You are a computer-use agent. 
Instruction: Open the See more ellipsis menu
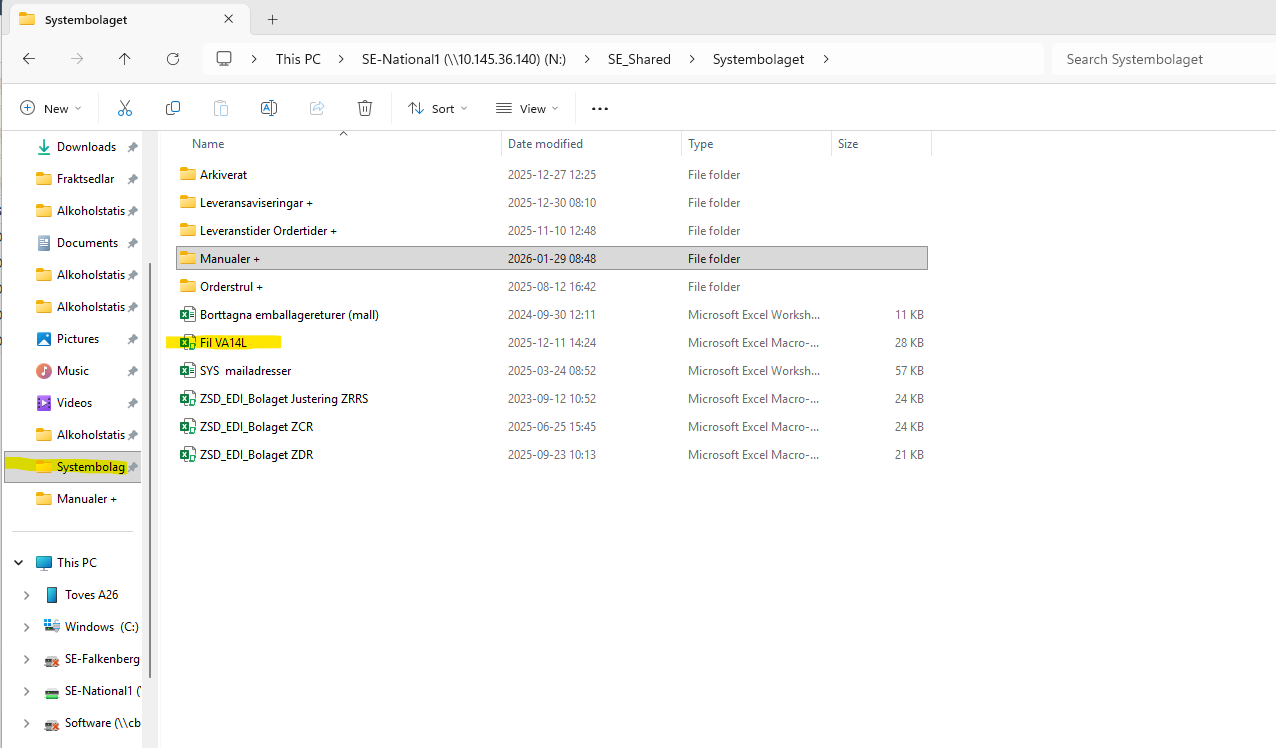tap(599, 108)
